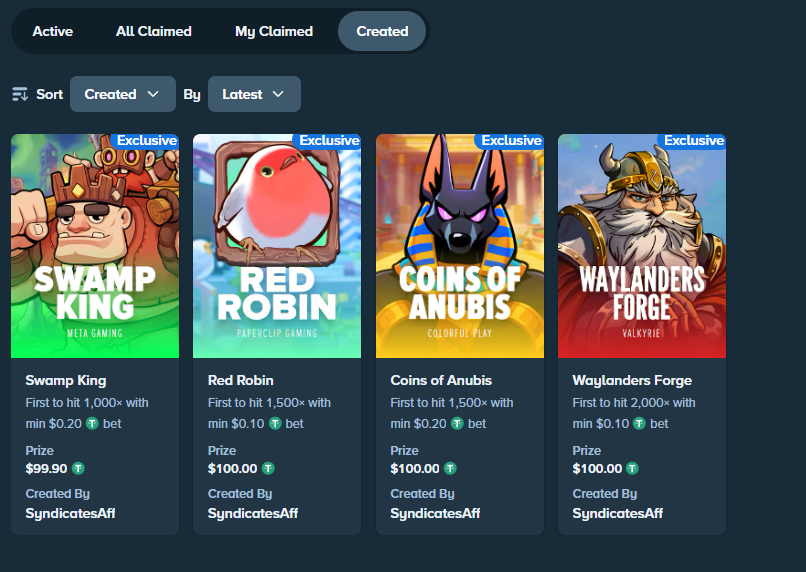This screenshot has height=572, width=806.
Task: Click the Coins of Anubis title text
Action: point(441,380)
